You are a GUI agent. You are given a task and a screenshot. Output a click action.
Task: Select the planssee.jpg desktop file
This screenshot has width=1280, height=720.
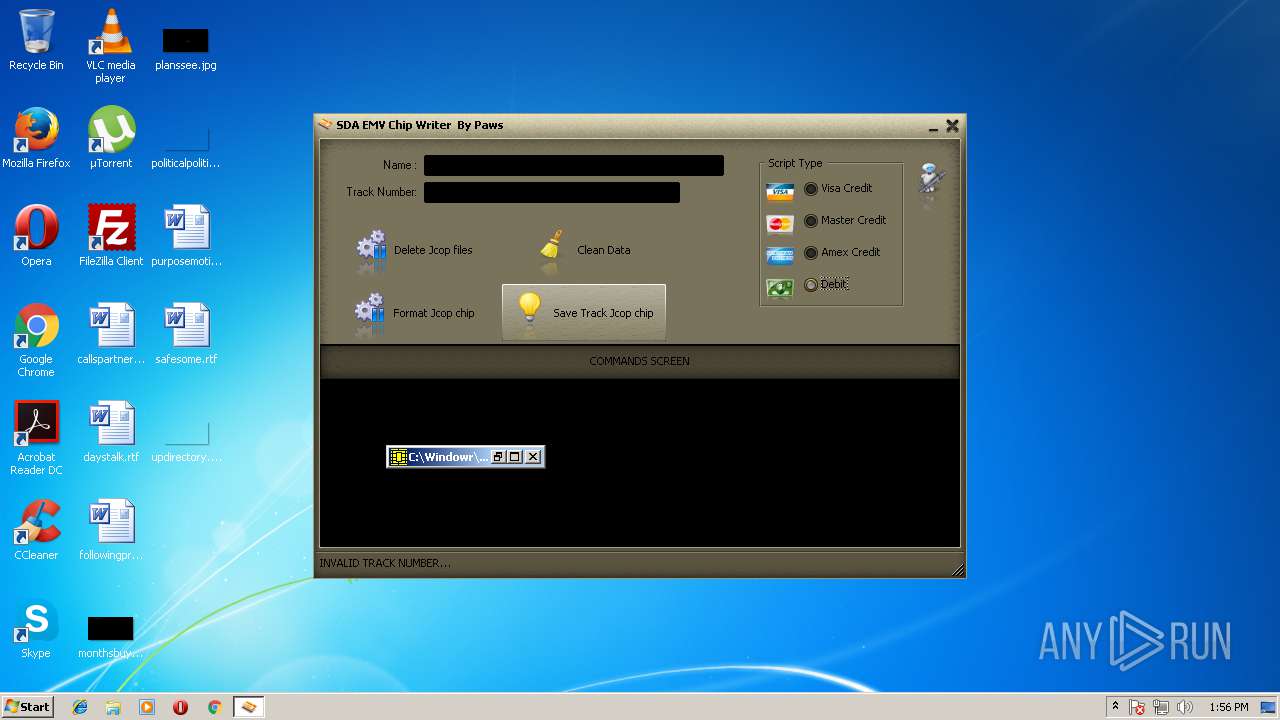(185, 47)
